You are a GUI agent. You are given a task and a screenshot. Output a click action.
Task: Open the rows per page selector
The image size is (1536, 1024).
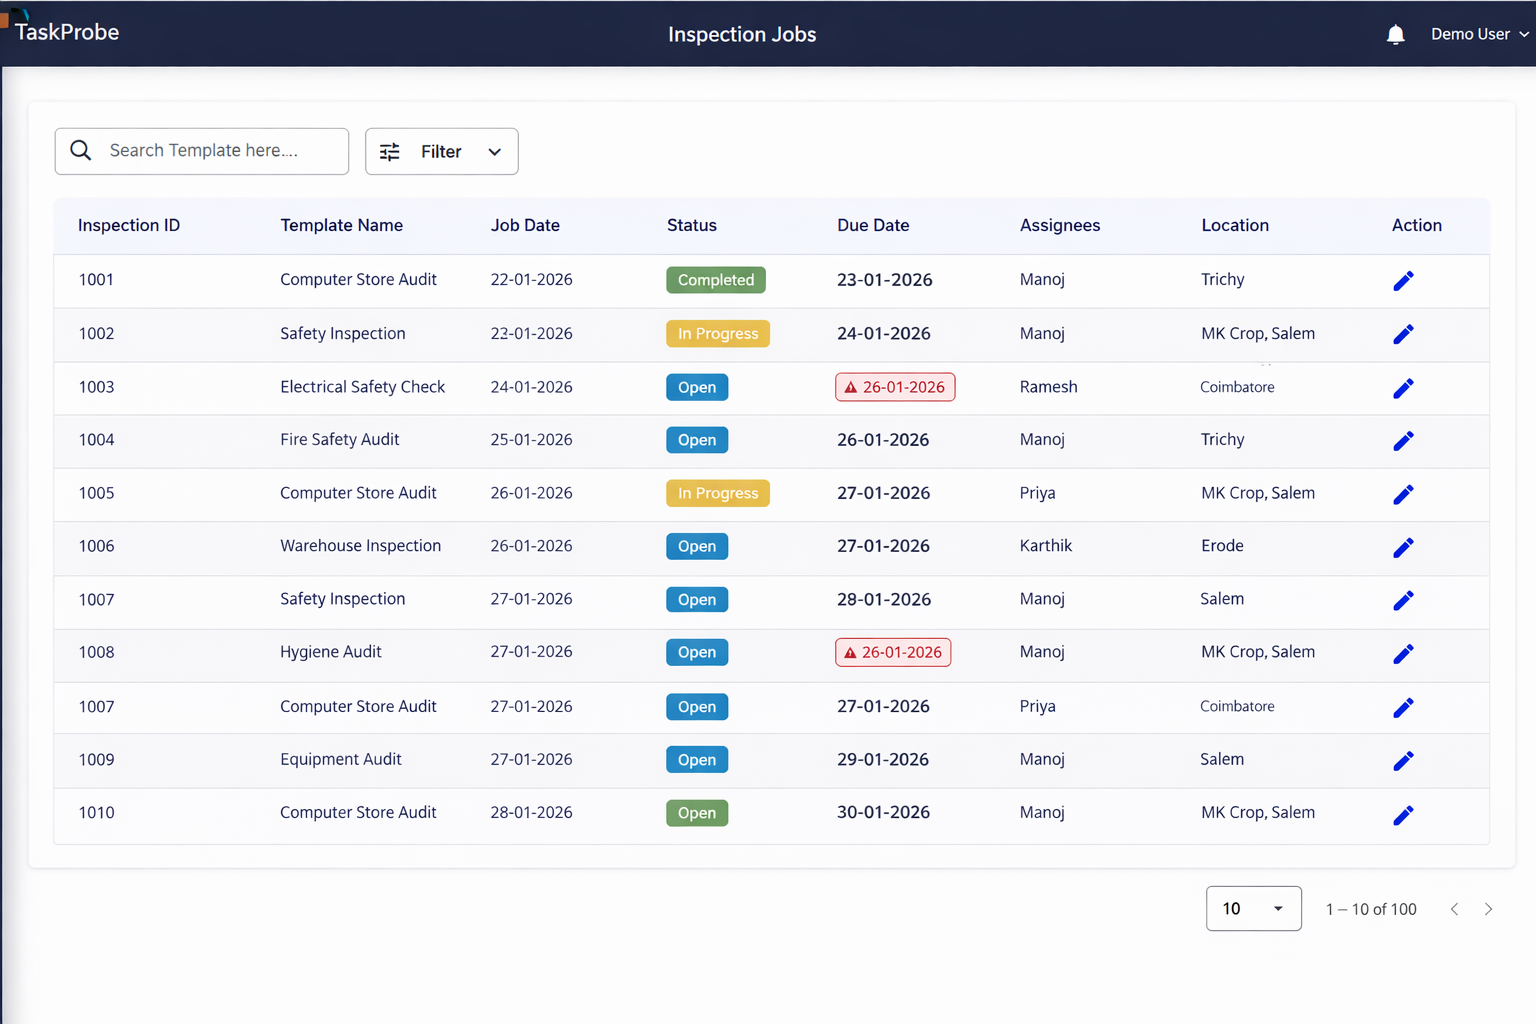[1253, 908]
